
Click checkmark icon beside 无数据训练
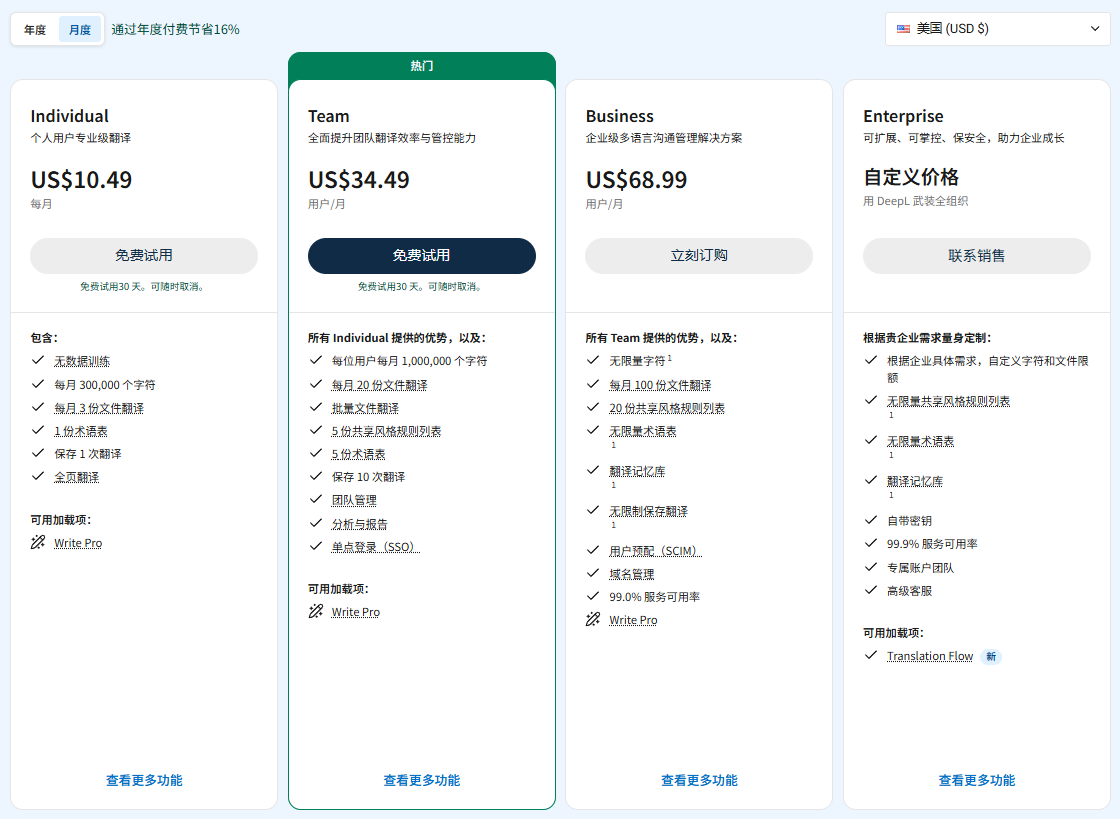tap(38, 361)
